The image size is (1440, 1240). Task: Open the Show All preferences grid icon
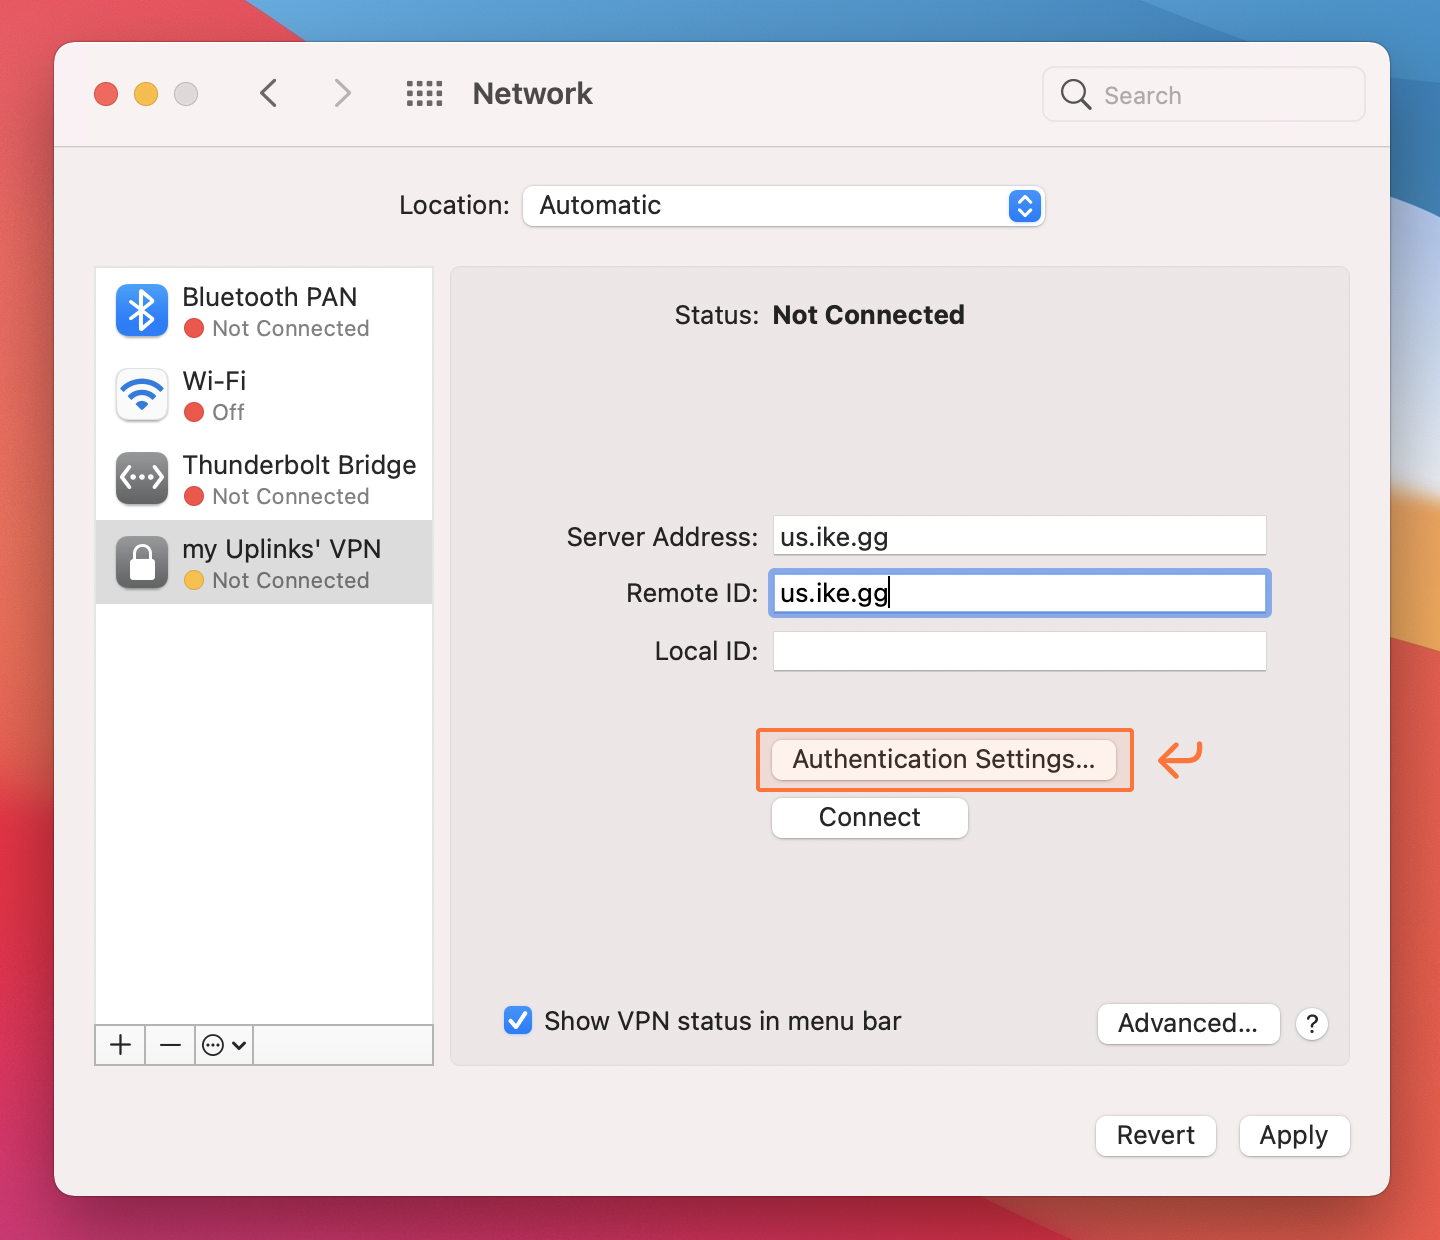click(424, 93)
